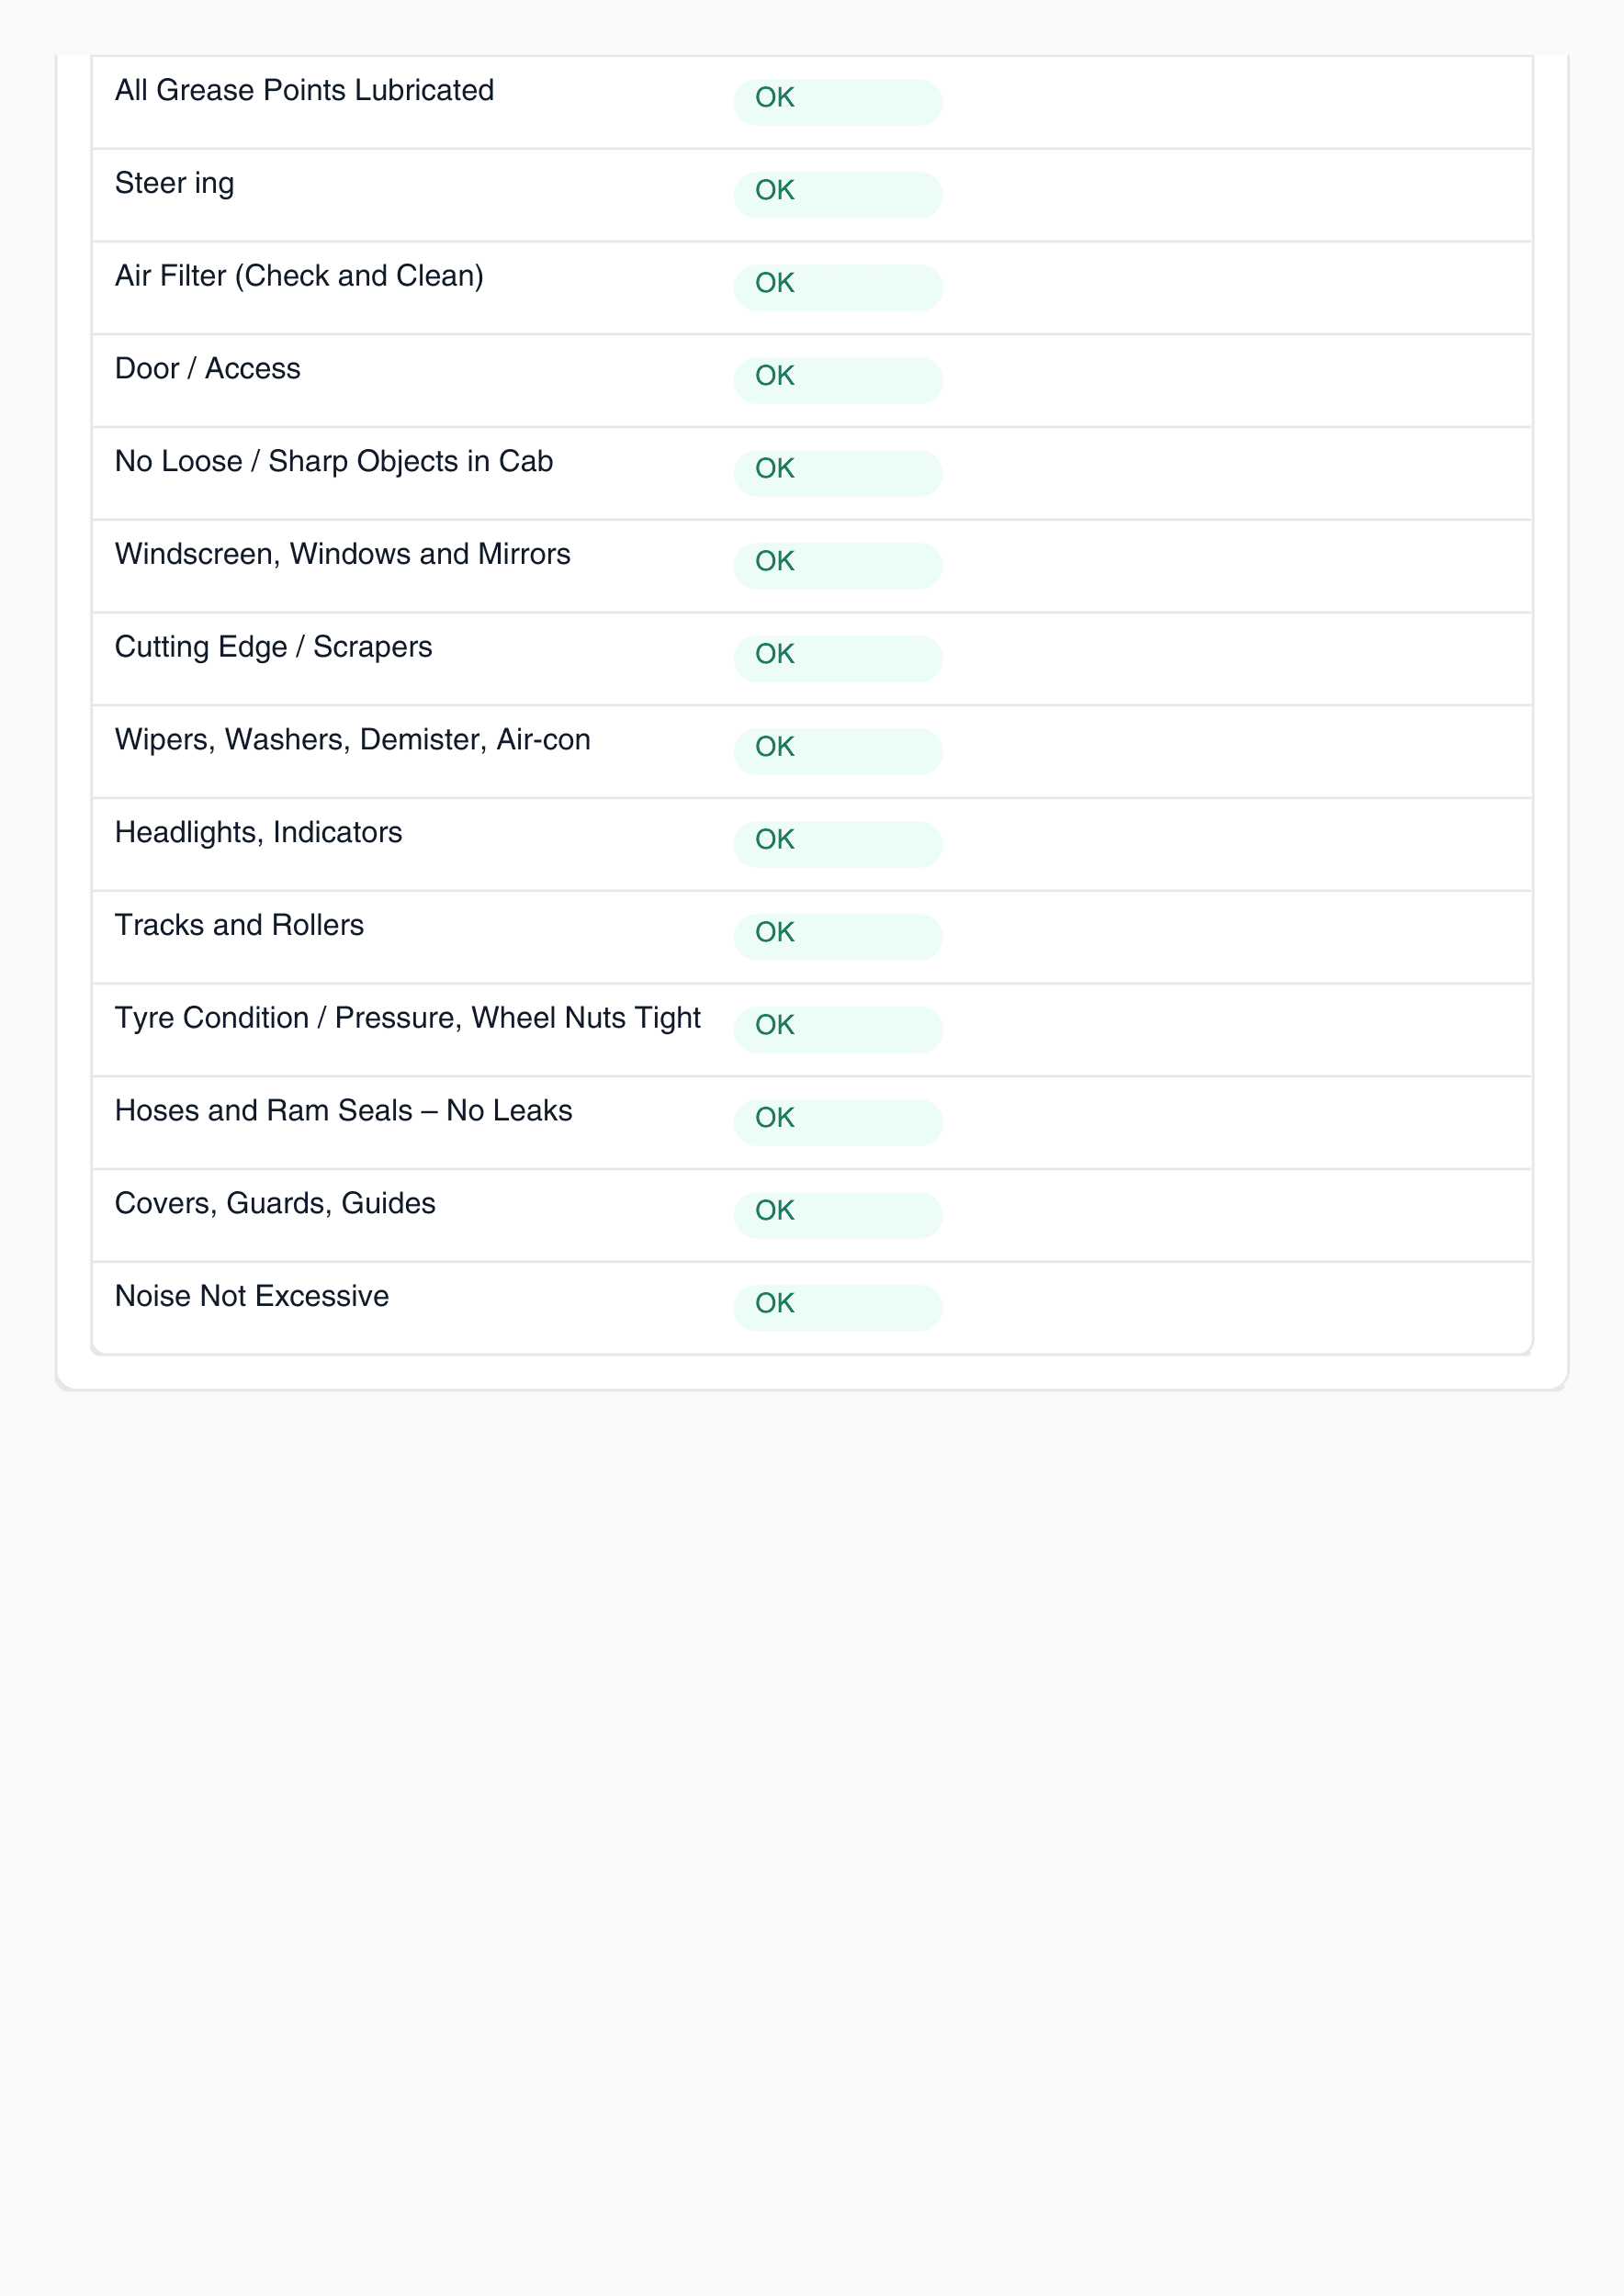The image size is (1624, 2296).
Task: Click OK status beside Air Filter row
Action: [x=837, y=287]
